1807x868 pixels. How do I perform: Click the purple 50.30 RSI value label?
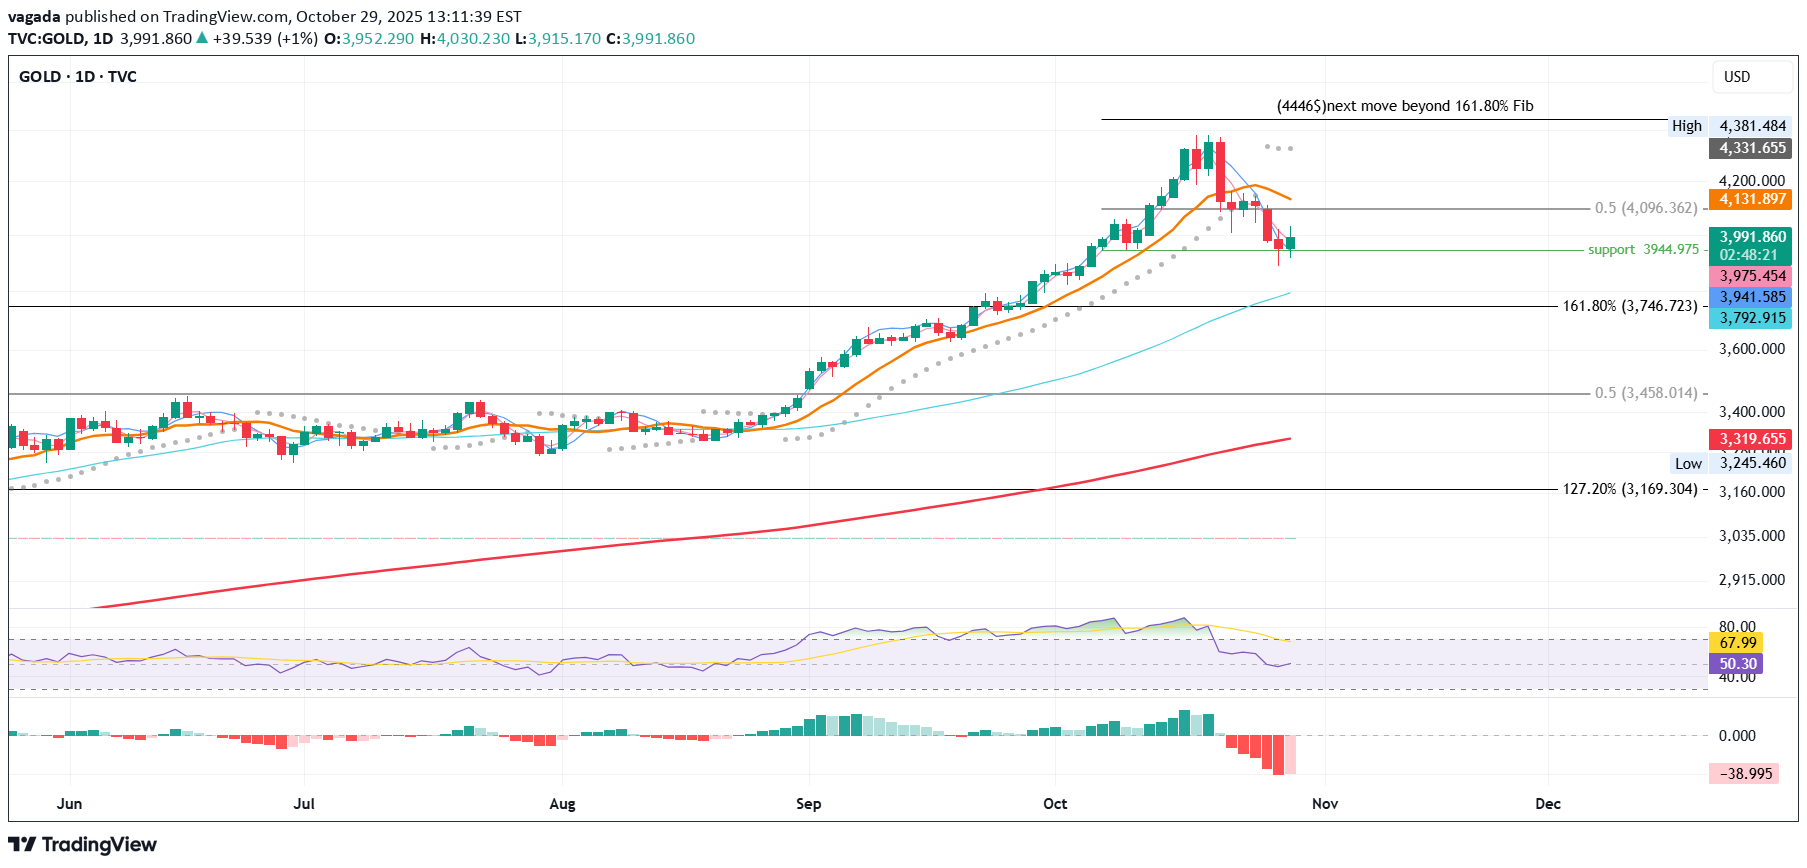[1737, 664]
